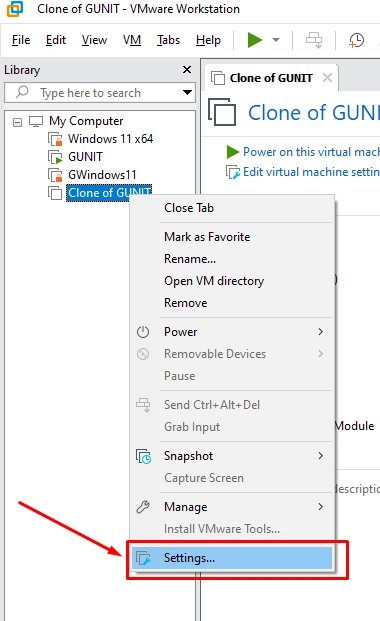Click the VMware Workstation logo in title bar
Viewport: 380px width, 621px height.
click(15, 9)
